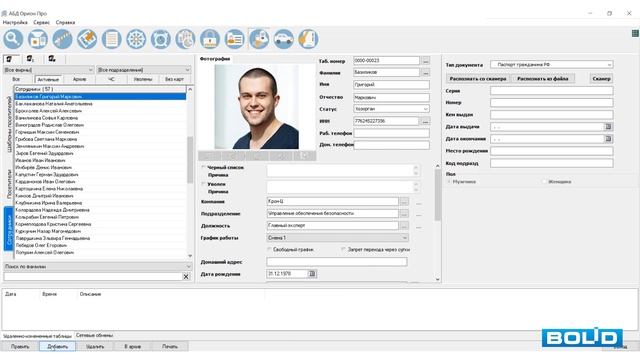This screenshot has height=360, width=640.
Task: Open the diagonal film strip toolbar icon
Action: 62,39
